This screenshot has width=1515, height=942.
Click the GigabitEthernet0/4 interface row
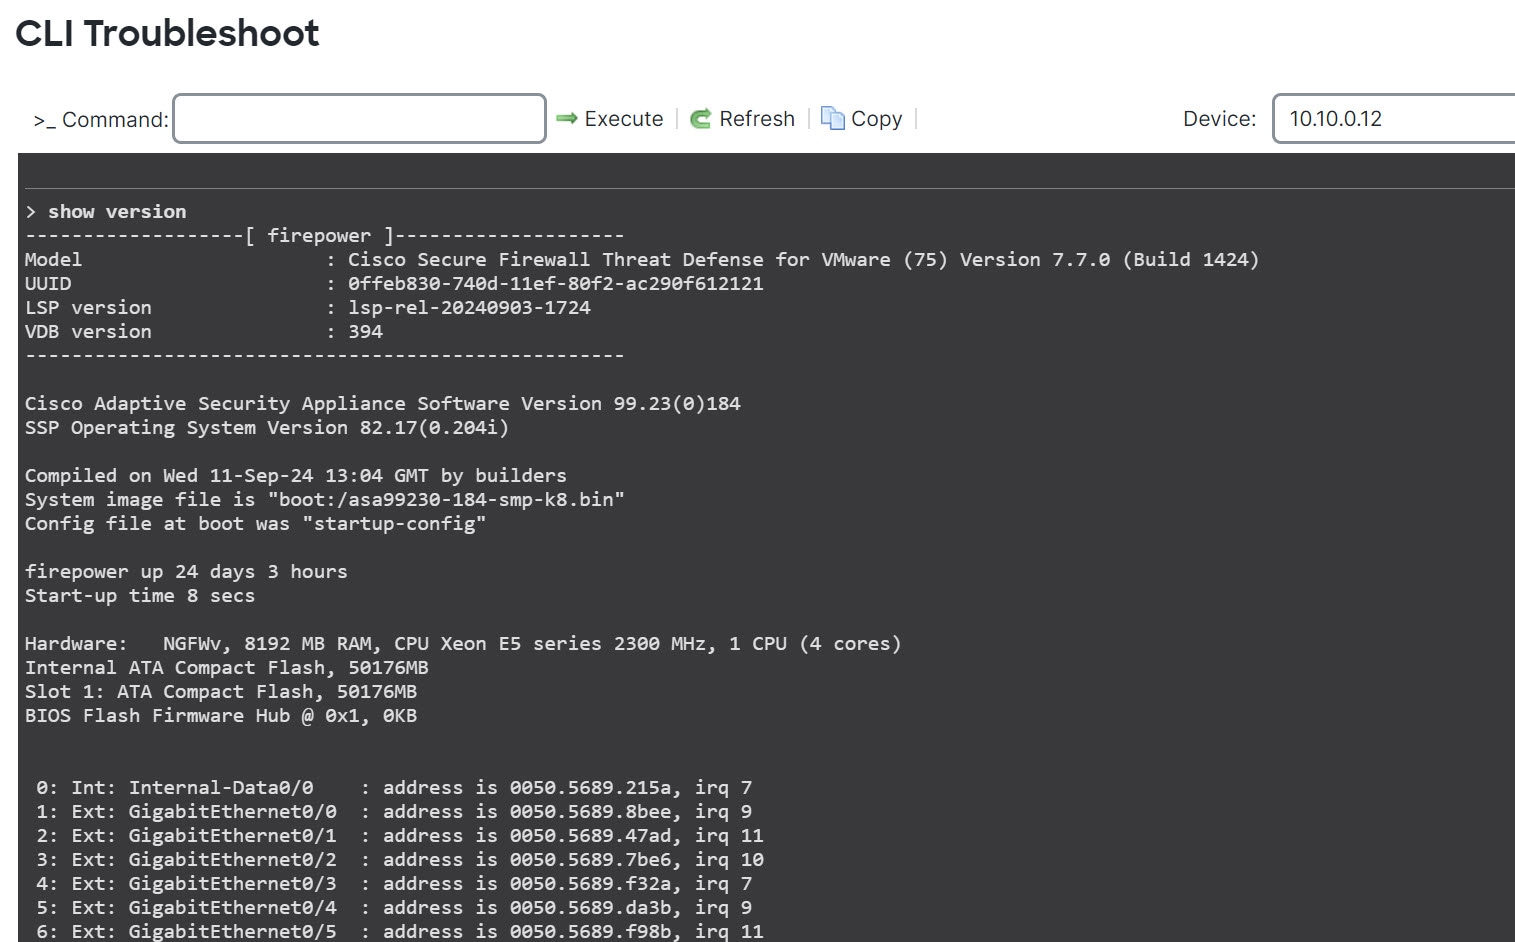coord(394,907)
